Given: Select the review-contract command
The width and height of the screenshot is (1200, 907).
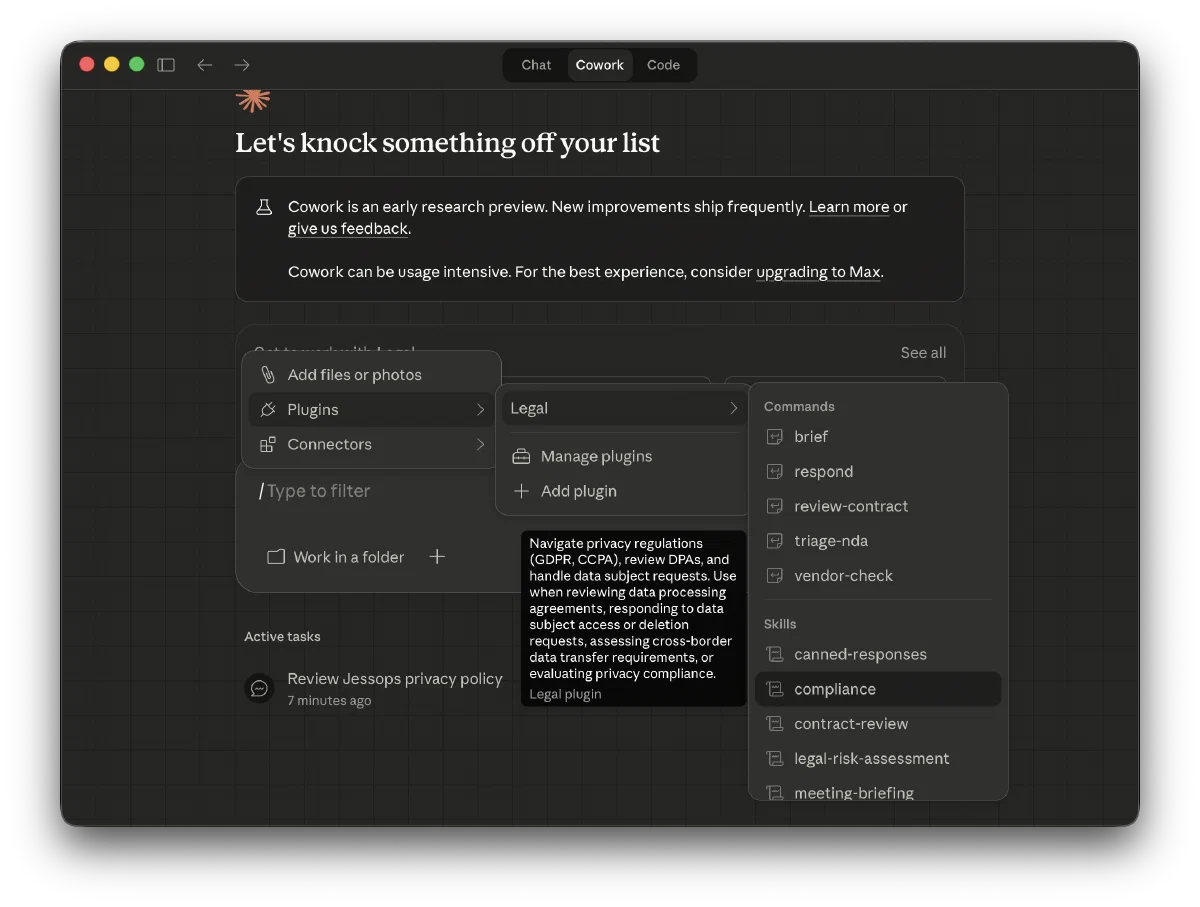Looking at the screenshot, I should [x=850, y=506].
